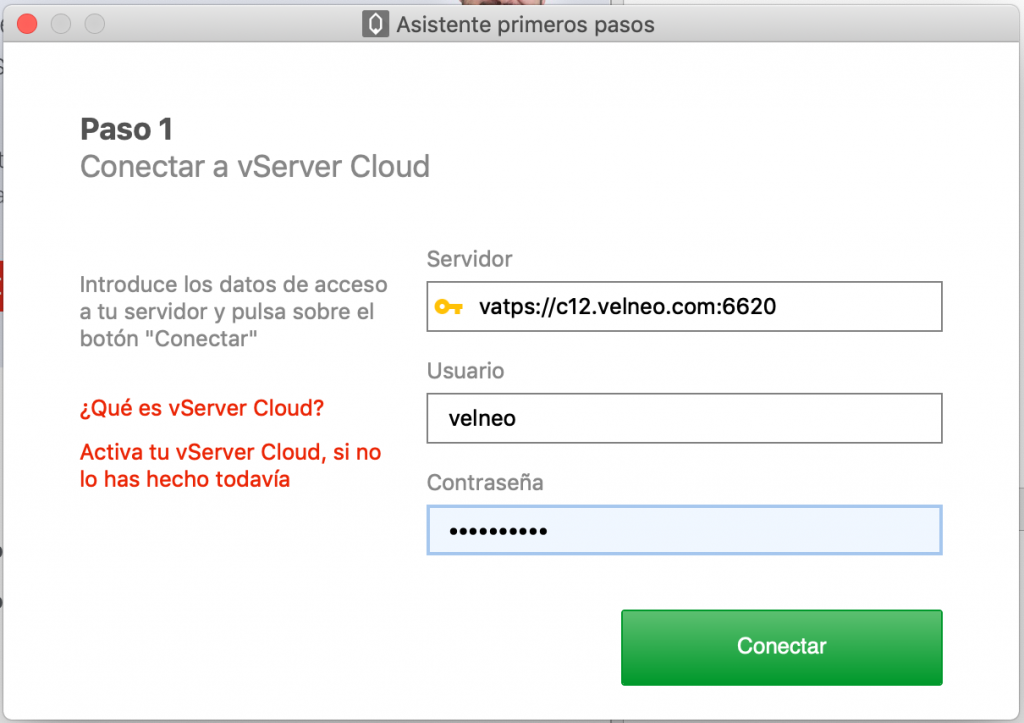Select the Usuario field containing velneo
Screen dimensions: 1024x723
(684, 418)
